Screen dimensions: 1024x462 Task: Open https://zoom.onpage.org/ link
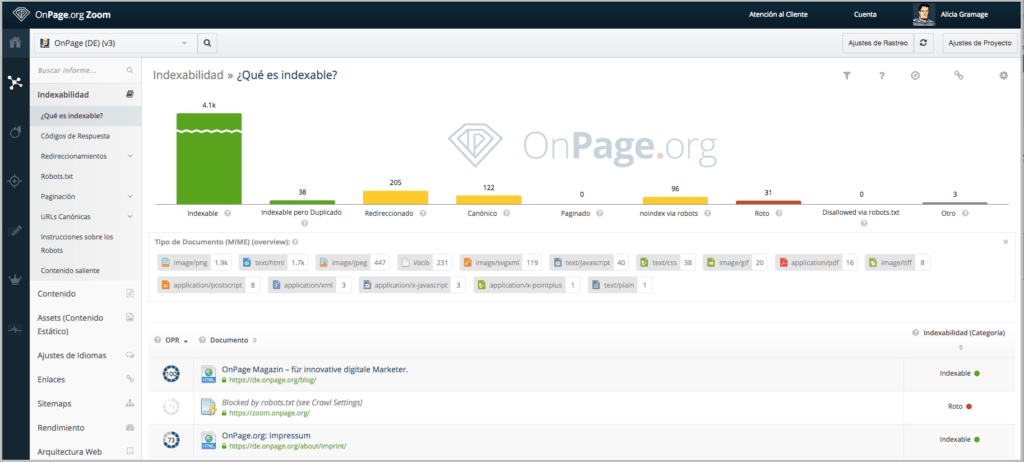click(269, 413)
